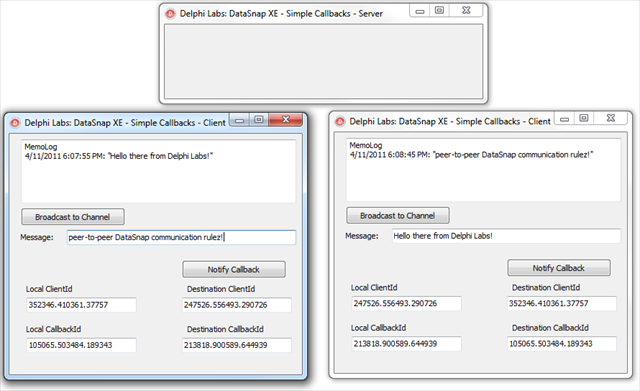
Task: Click the left Client window title text
Action: (125, 123)
